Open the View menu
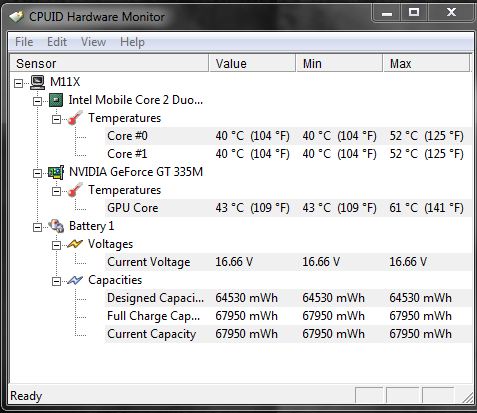 [93, 42]
